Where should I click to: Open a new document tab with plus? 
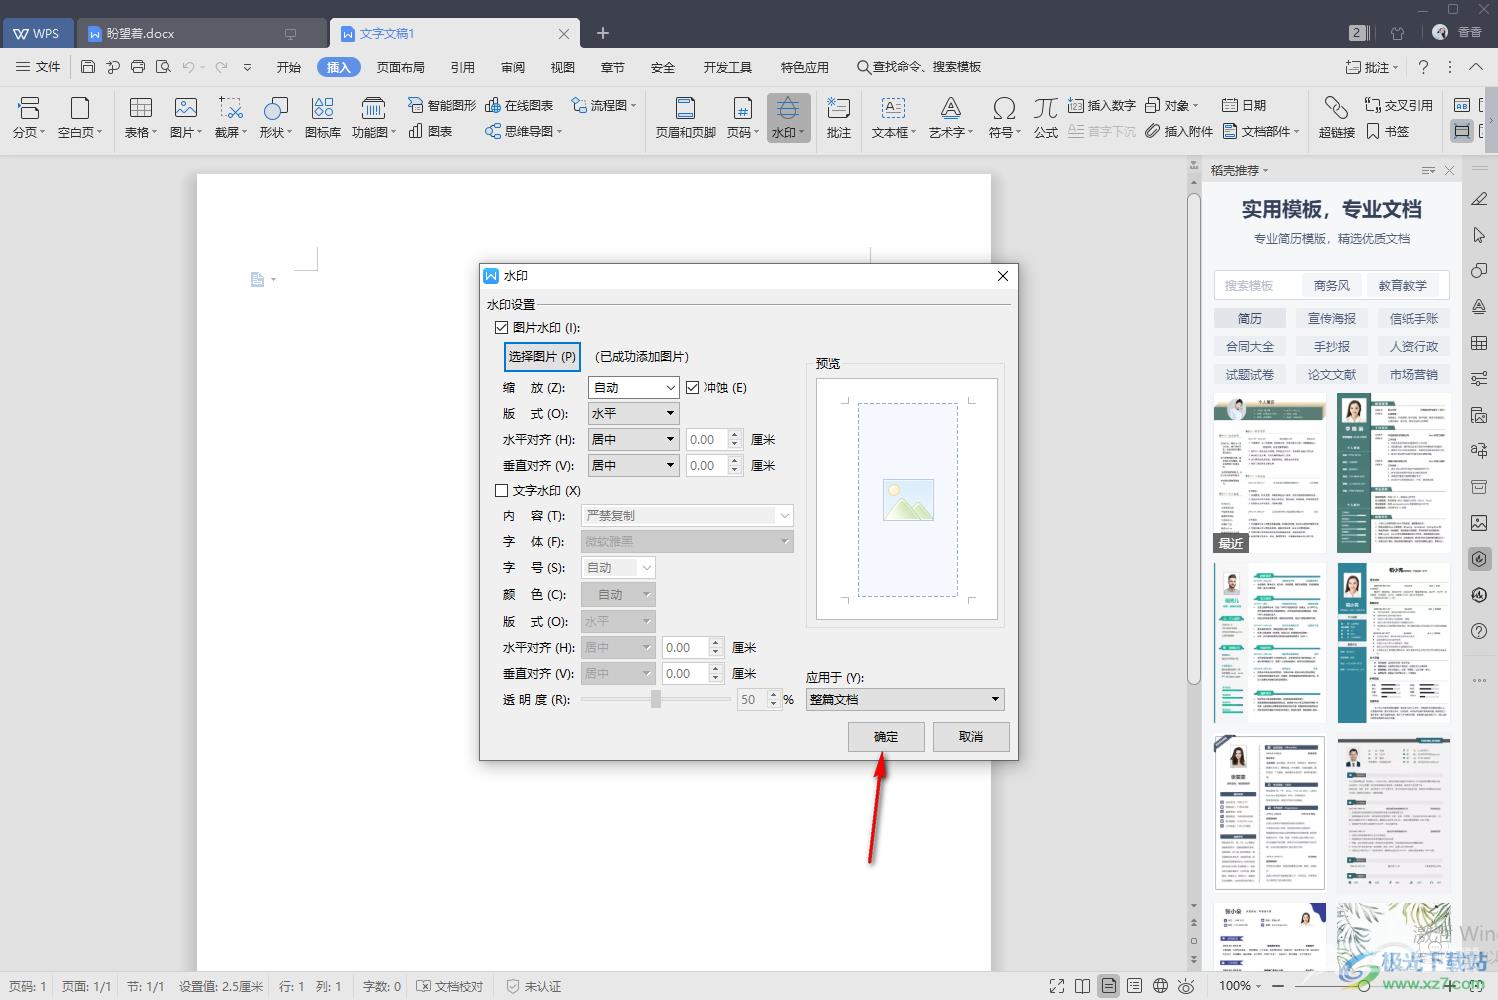(602, 33)
